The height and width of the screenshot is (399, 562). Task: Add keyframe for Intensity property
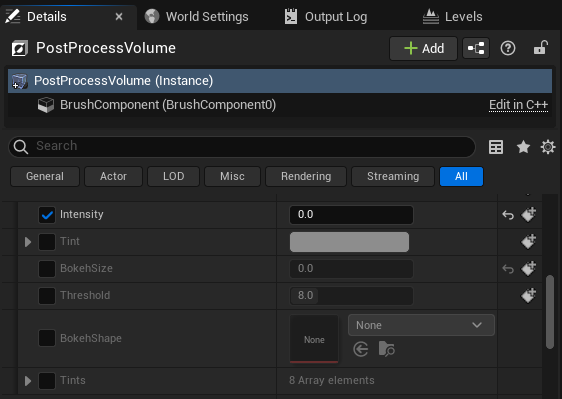[x=528, y=214]
